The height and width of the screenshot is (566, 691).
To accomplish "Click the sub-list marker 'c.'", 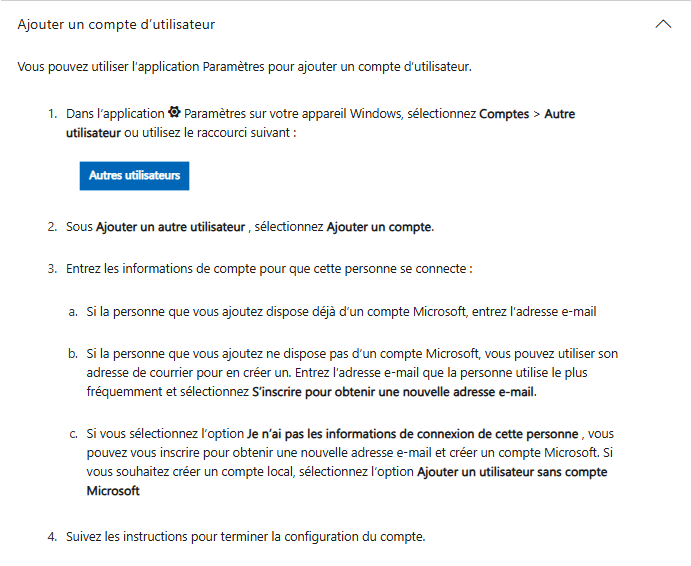I will 73,434.
